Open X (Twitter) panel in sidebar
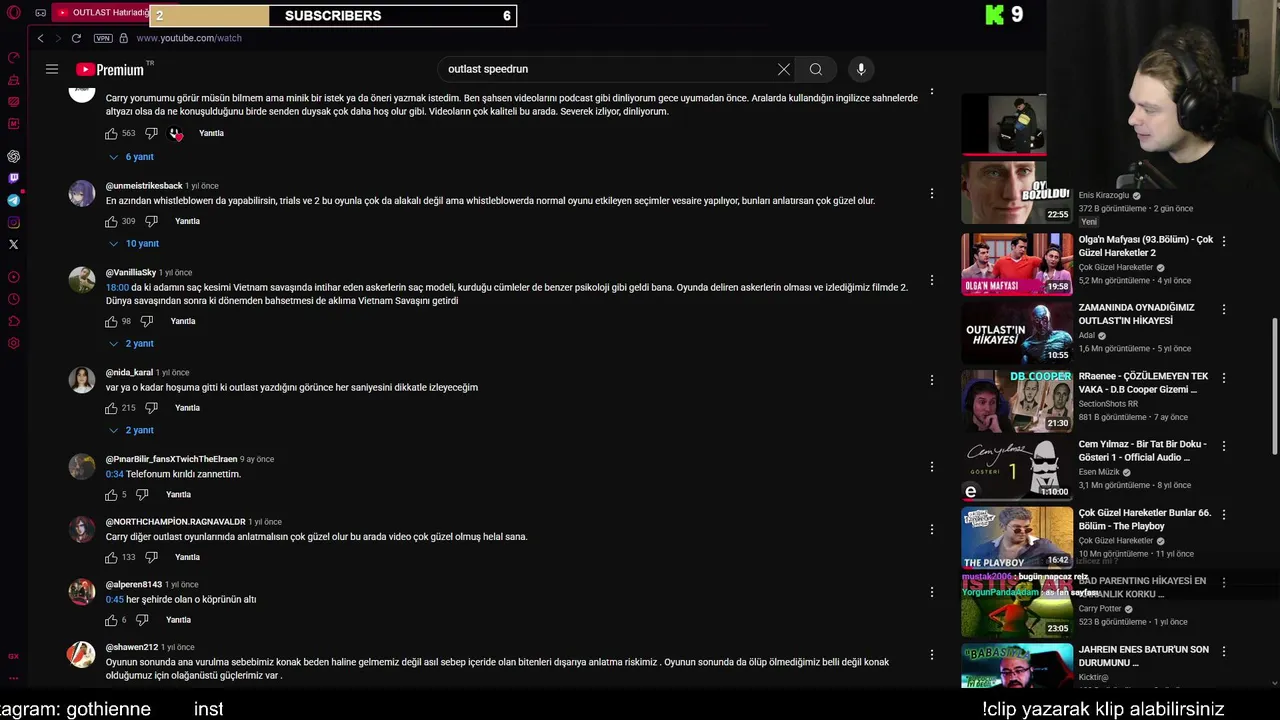Viewport: 1280px width, 720px height. tap(13, 244)
